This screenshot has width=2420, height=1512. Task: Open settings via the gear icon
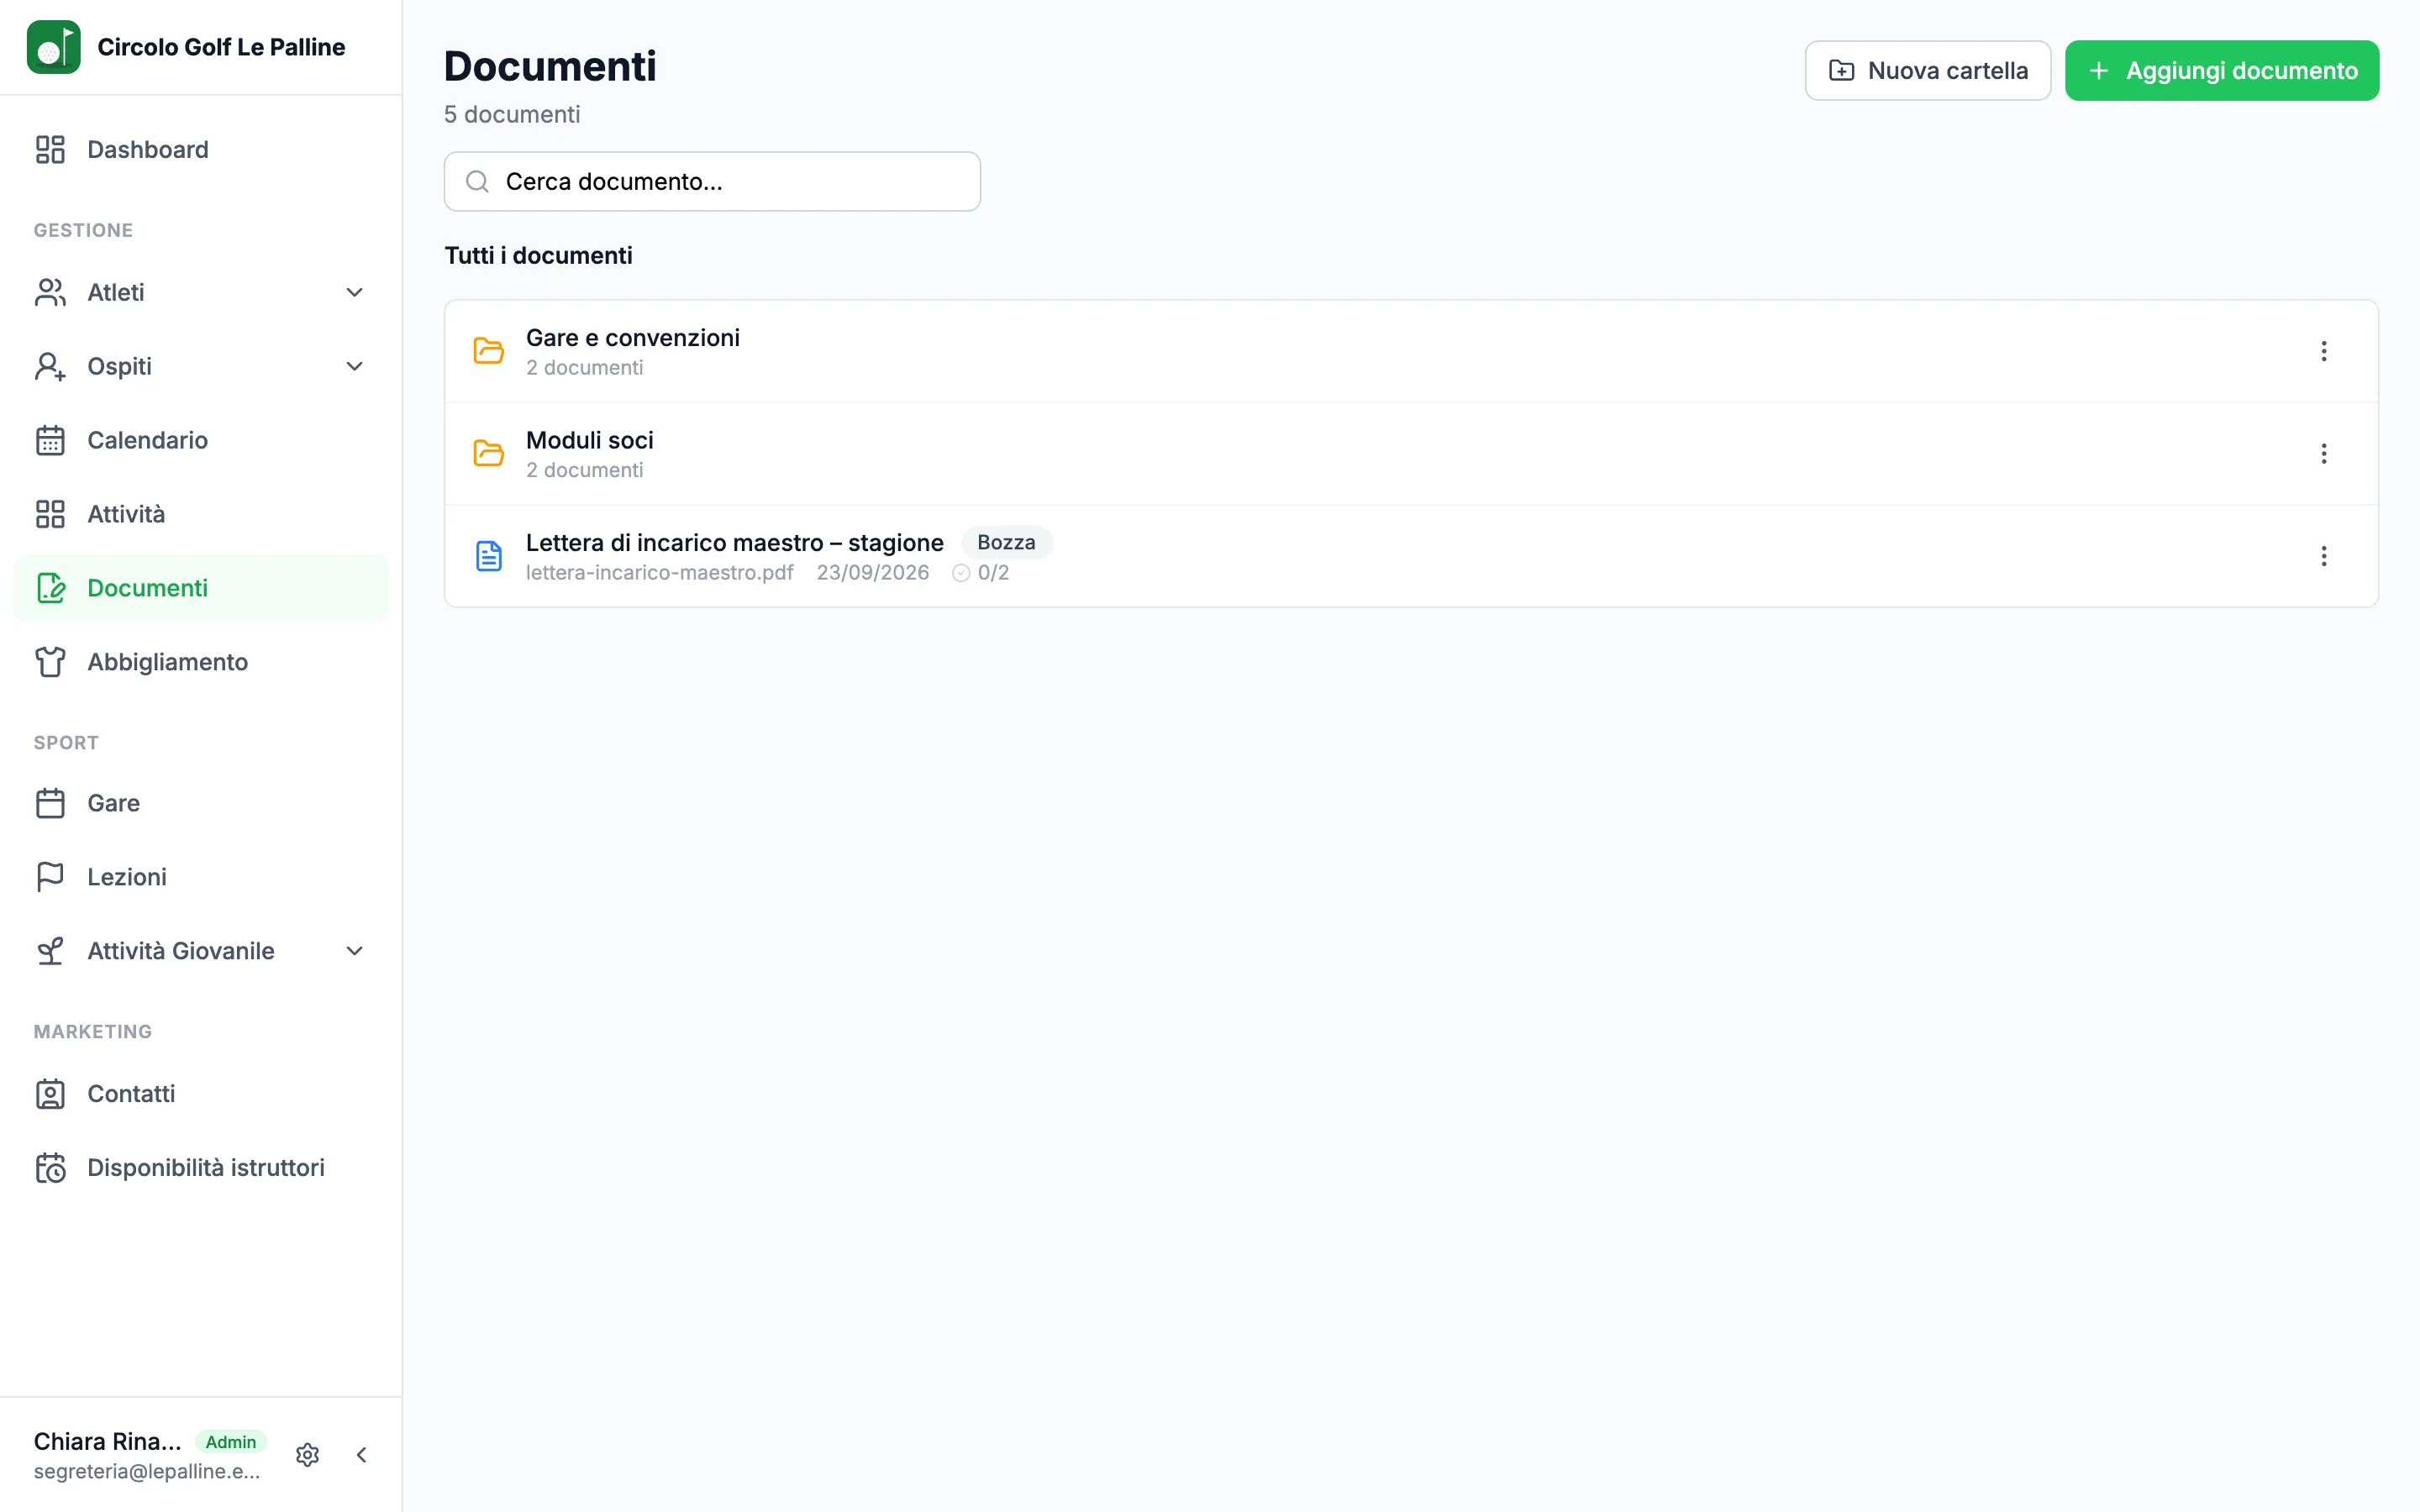point(308,1455)
